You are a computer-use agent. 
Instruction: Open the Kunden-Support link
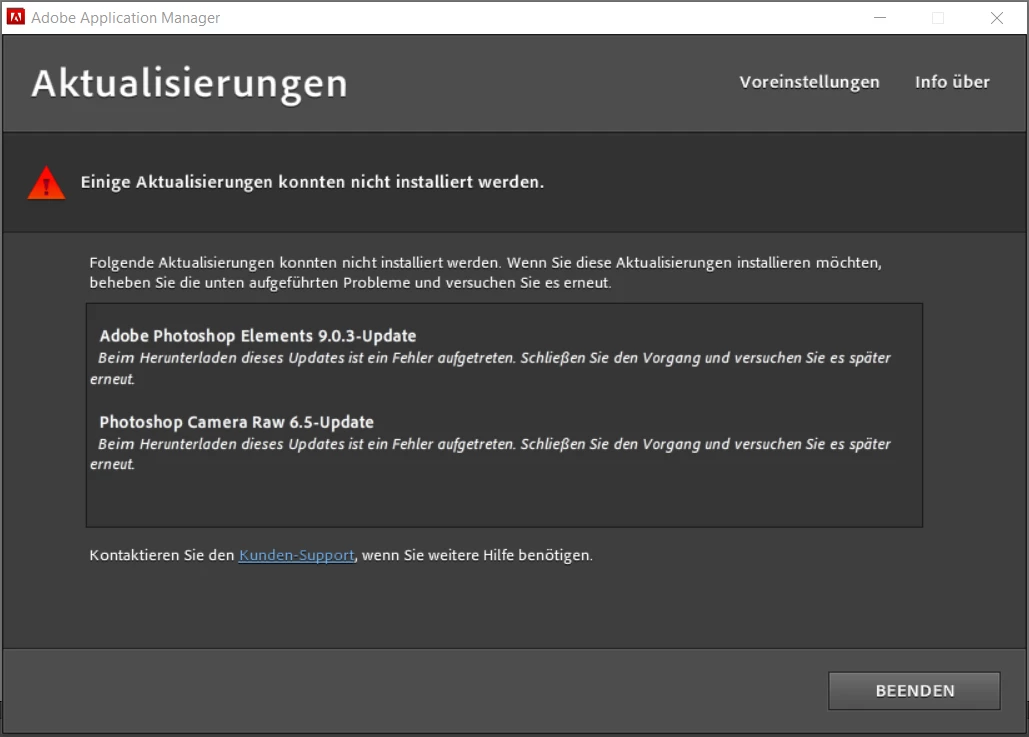pos(297,555)
